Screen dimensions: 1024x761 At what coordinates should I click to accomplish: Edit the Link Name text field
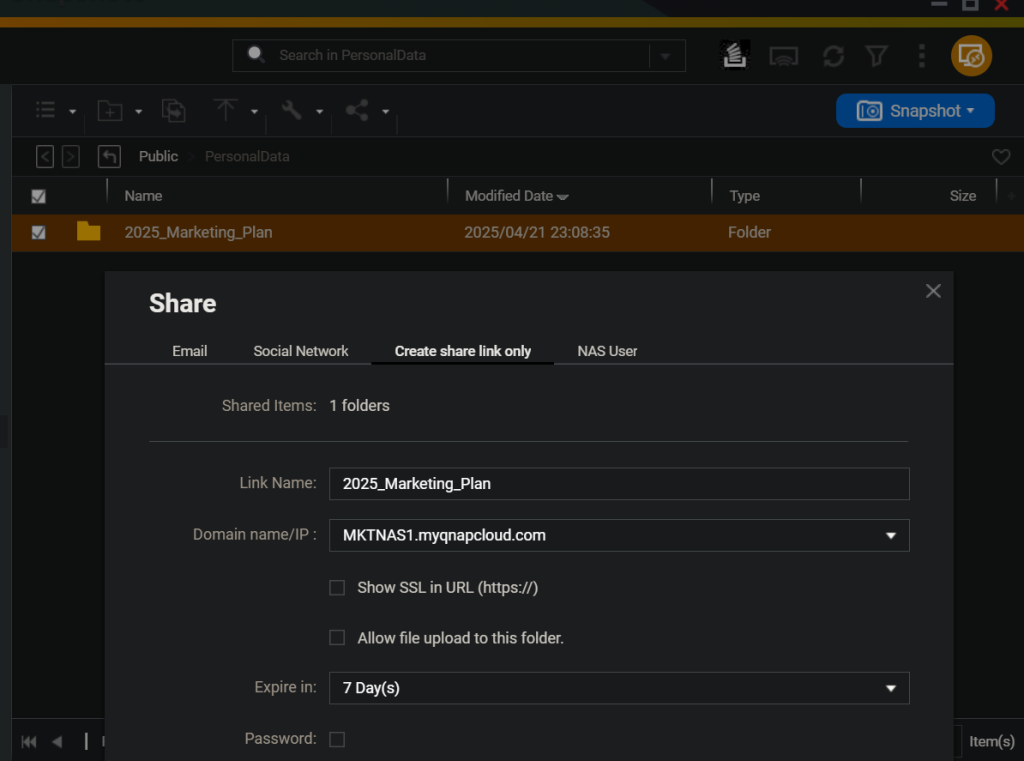(618, 483)
